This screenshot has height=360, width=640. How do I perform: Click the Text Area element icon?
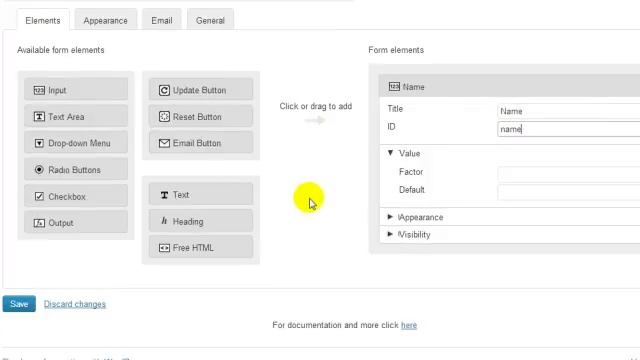pyautogui.click(x=39, y=117)
